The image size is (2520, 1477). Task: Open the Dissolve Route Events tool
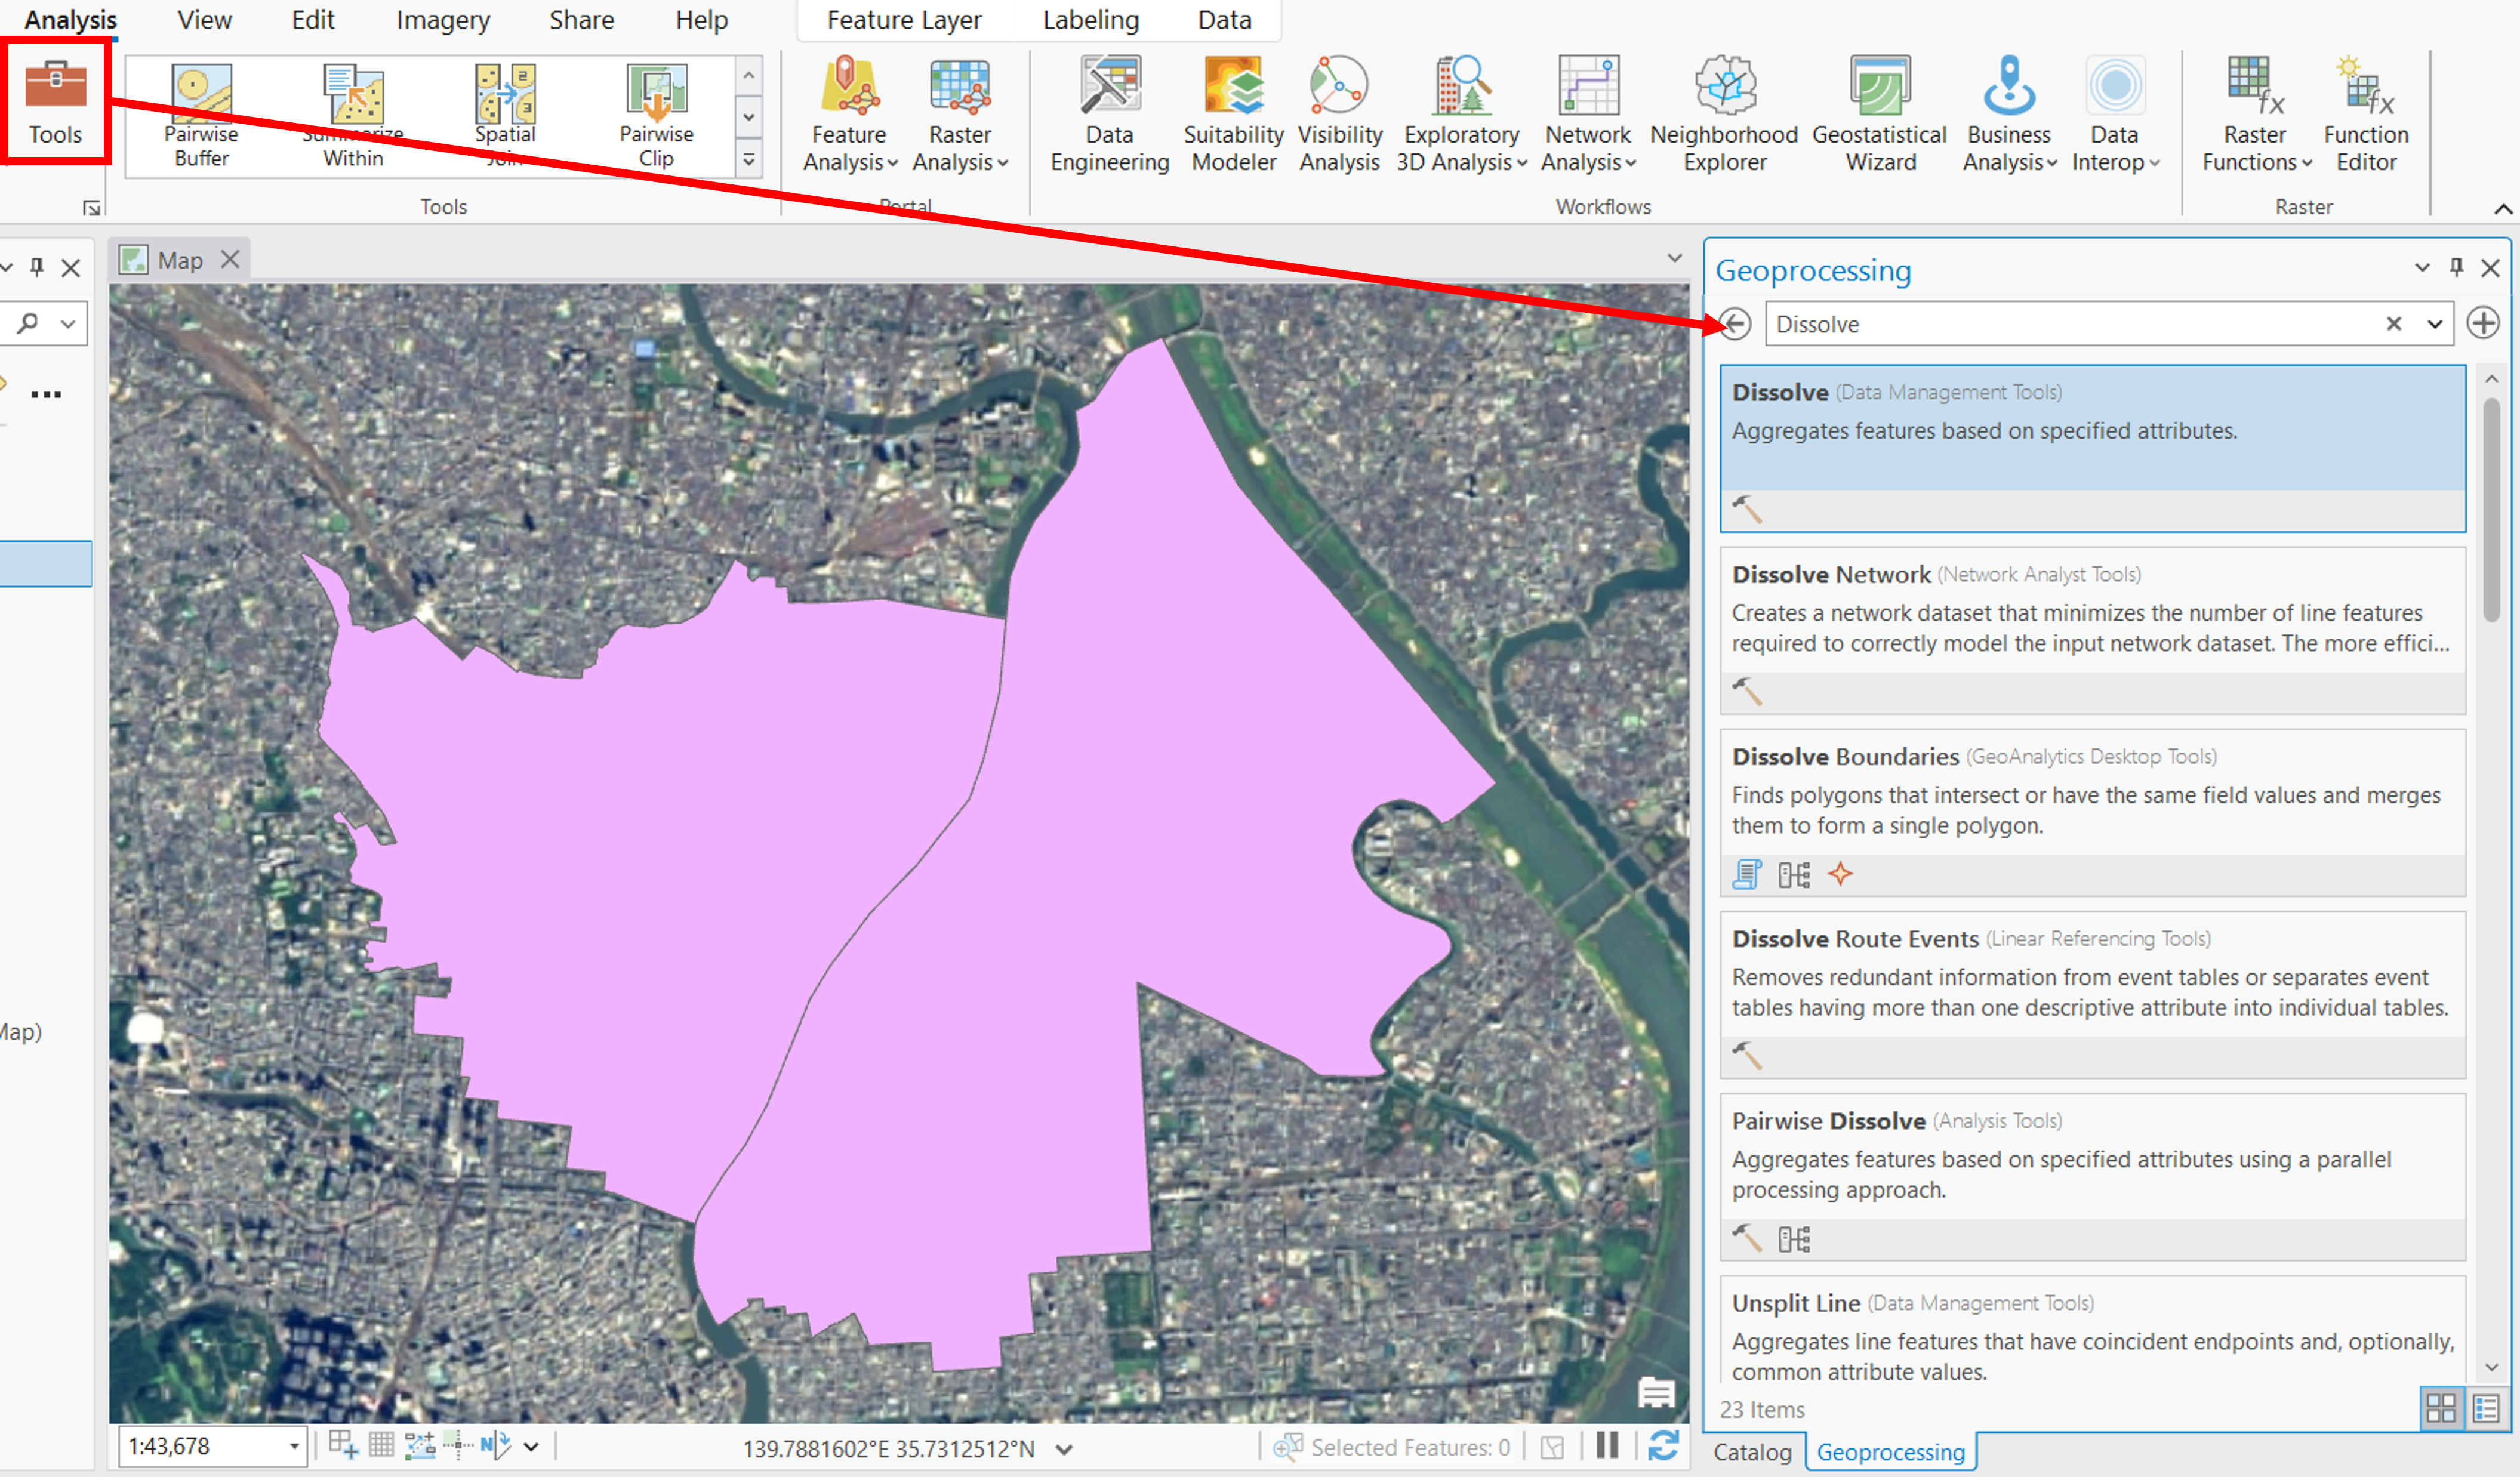(2092, 994)
